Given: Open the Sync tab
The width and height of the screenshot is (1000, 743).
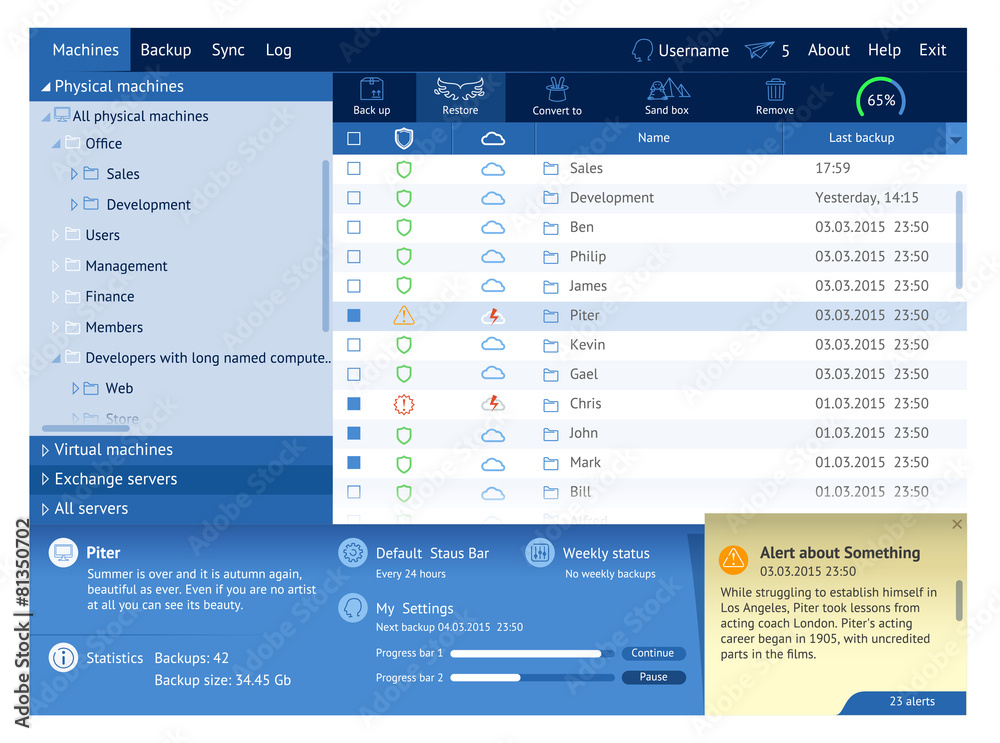Looking at the screenshot, I should tap(228, 50).
